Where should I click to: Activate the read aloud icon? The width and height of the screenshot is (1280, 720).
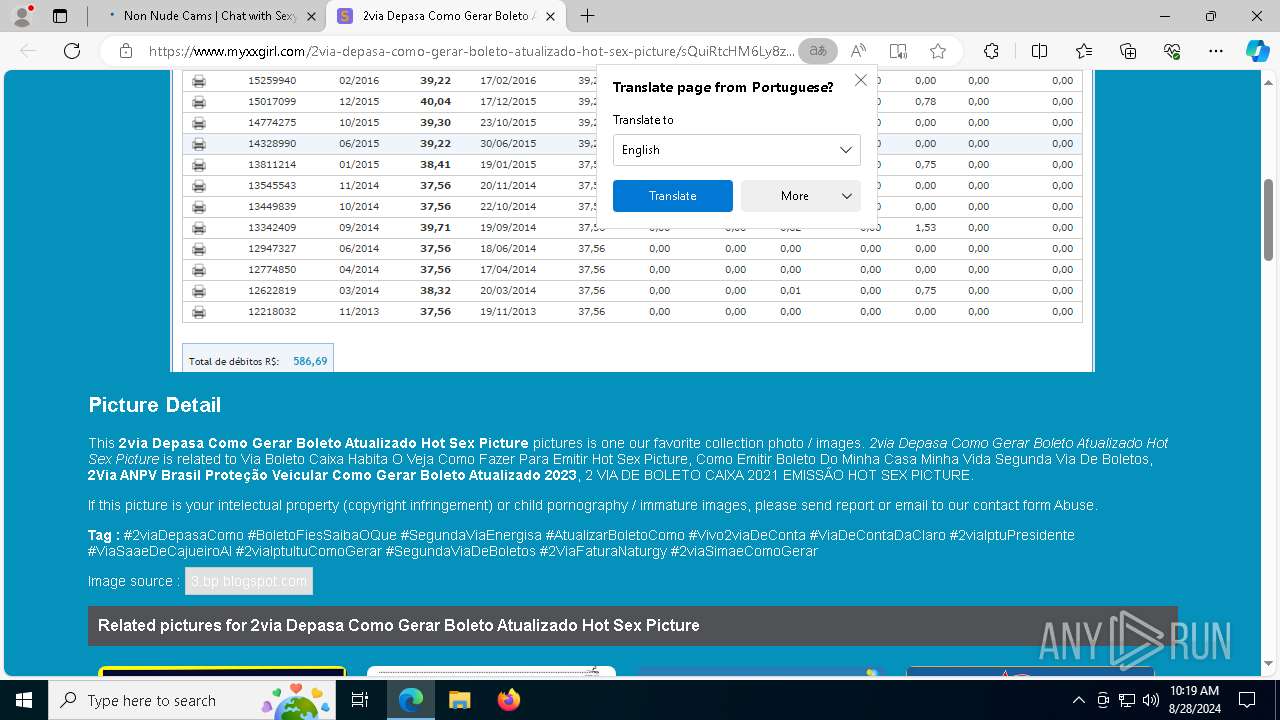click(858, 51)
